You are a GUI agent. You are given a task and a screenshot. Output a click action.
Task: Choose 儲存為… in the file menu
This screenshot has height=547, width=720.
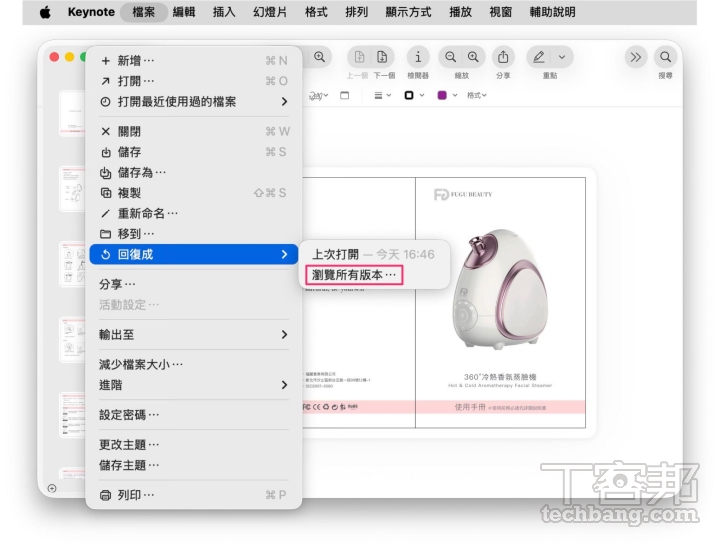pyautogui.click(x=193, y=173)
